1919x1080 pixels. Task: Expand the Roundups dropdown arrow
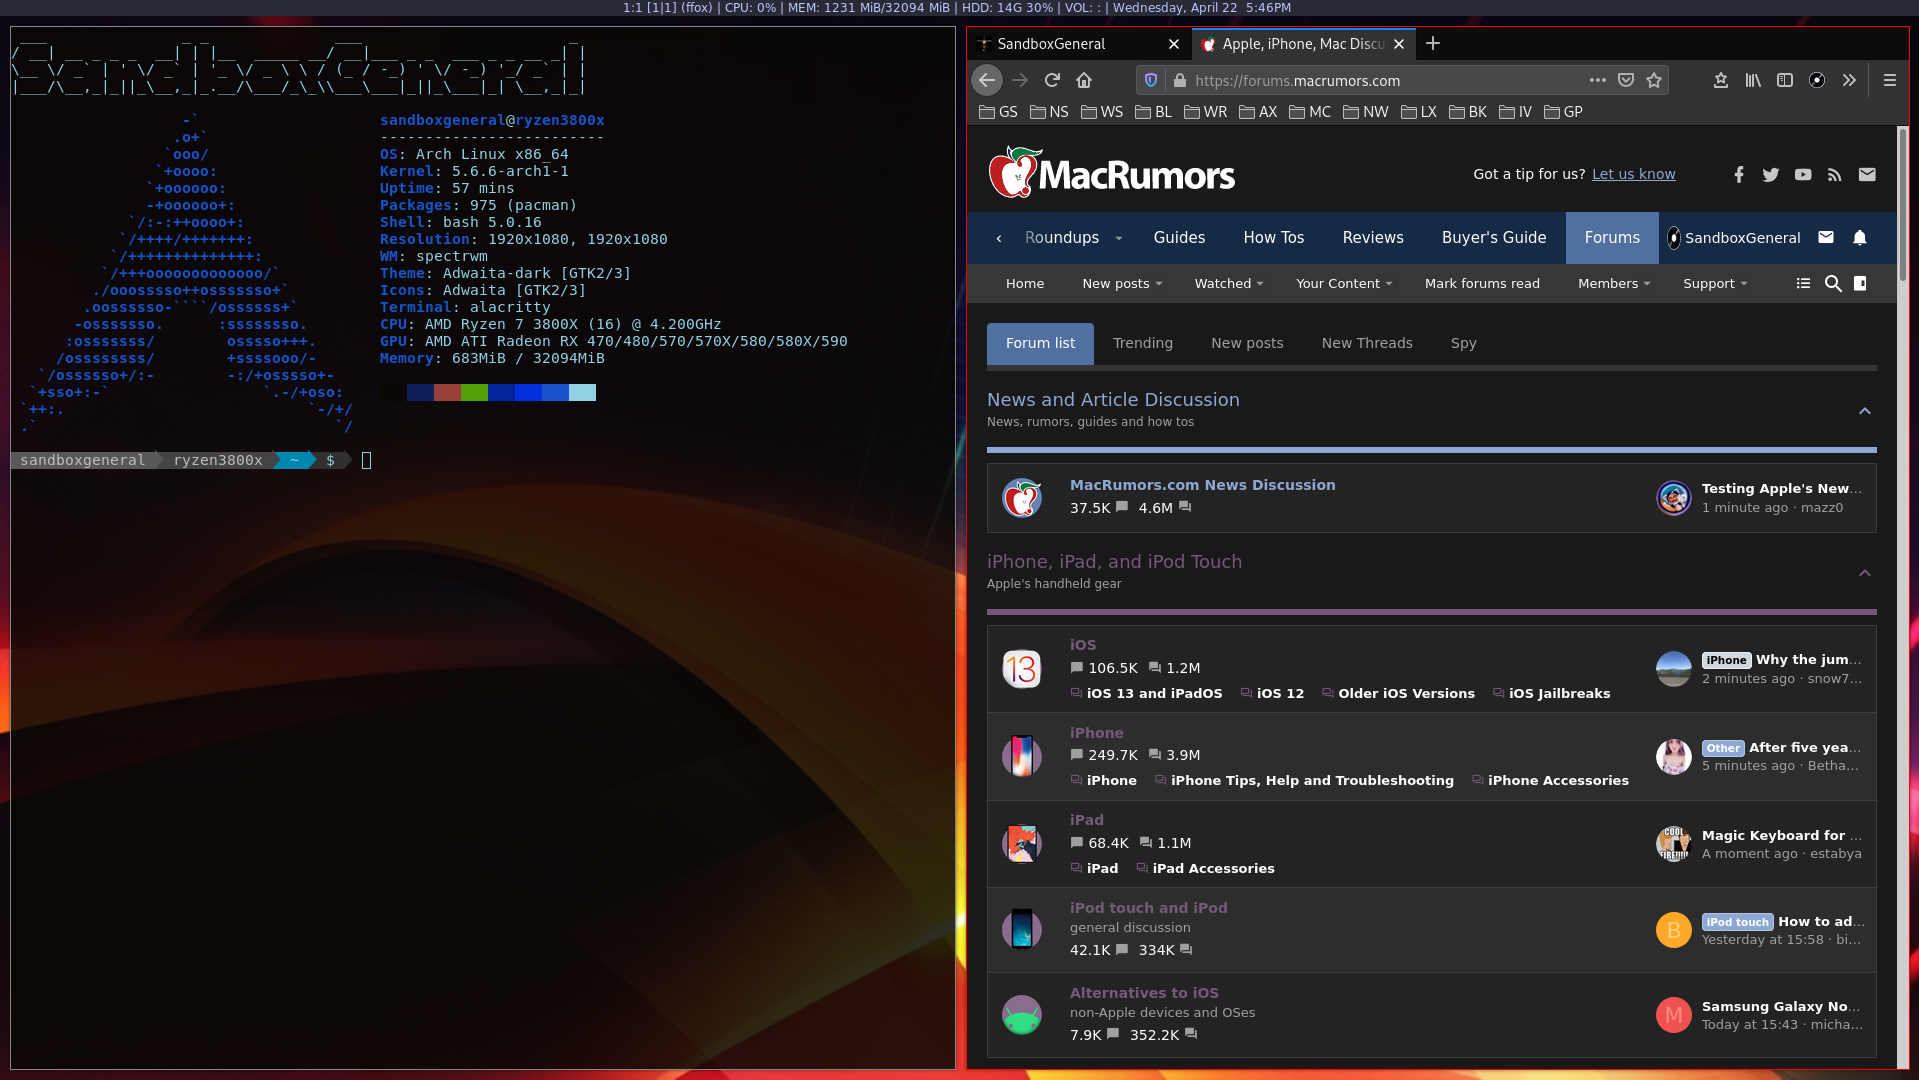[x=1119, y=238]
